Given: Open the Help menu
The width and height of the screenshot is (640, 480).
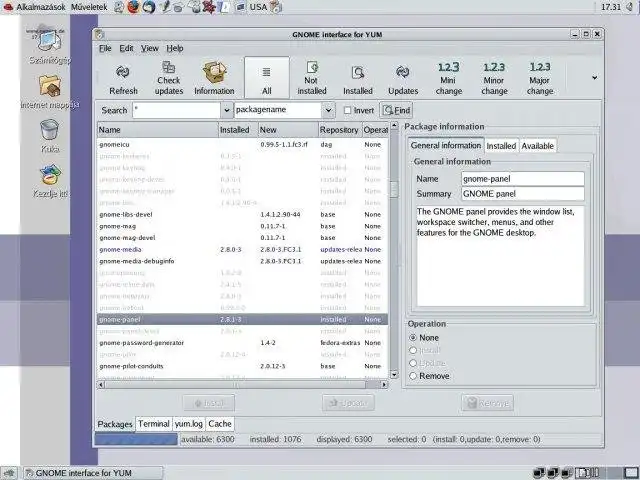Looking at the screenshot, I should pyautogui.click(x=175, y=48).
